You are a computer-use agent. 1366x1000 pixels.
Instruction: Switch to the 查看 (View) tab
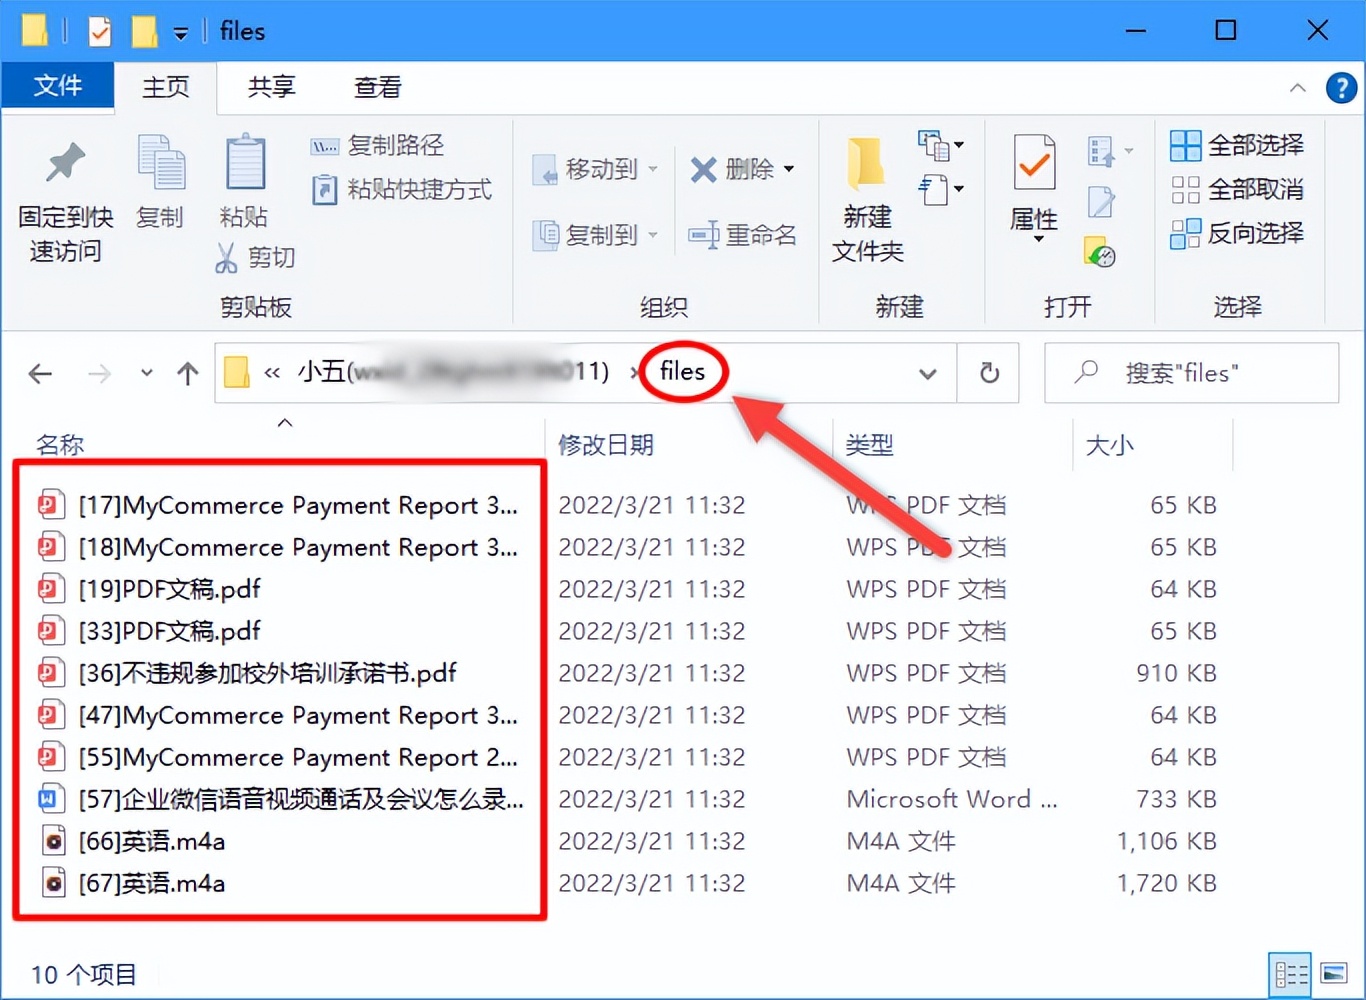coord(377,87)
